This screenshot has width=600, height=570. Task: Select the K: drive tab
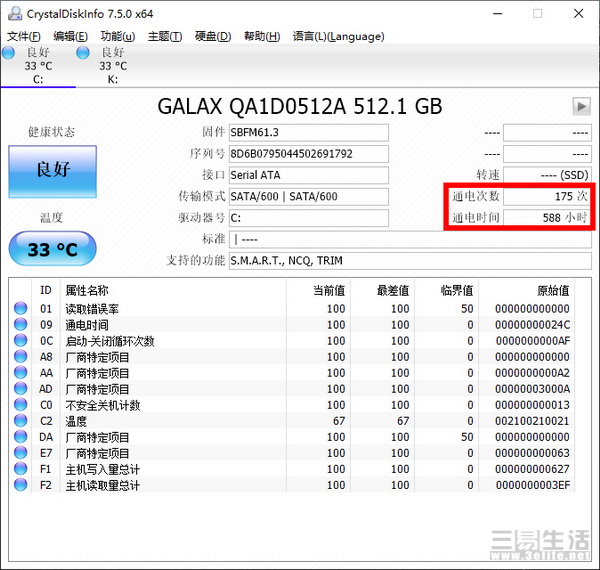(113, 66)
